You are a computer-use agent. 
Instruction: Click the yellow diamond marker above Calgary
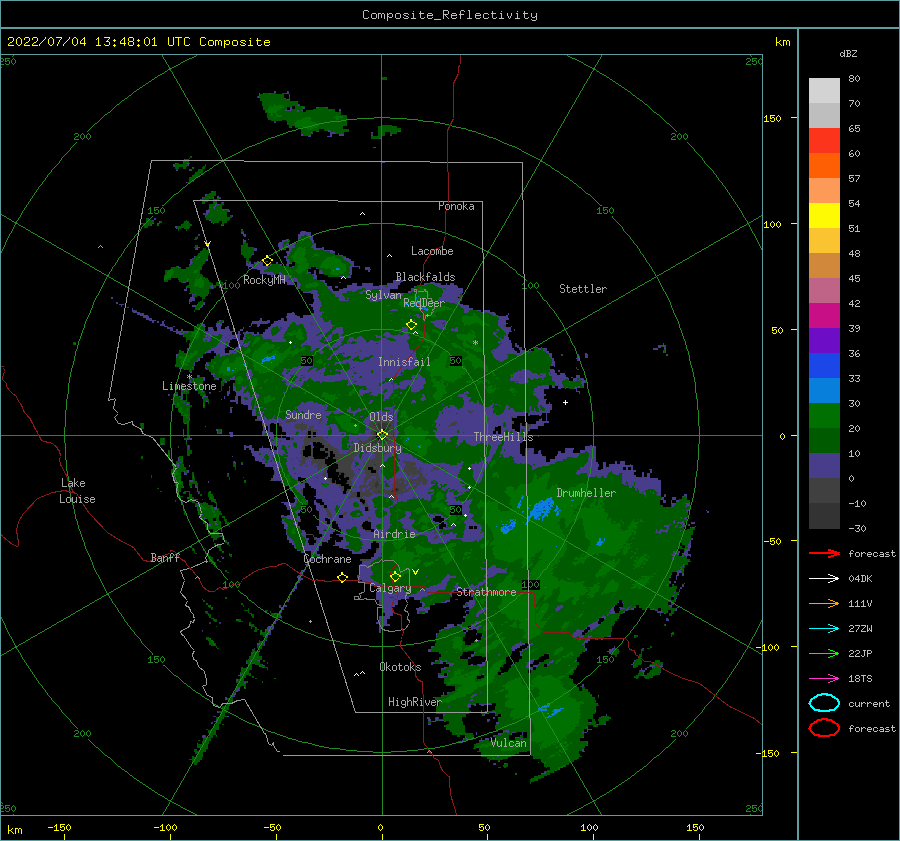click(395, 576)
